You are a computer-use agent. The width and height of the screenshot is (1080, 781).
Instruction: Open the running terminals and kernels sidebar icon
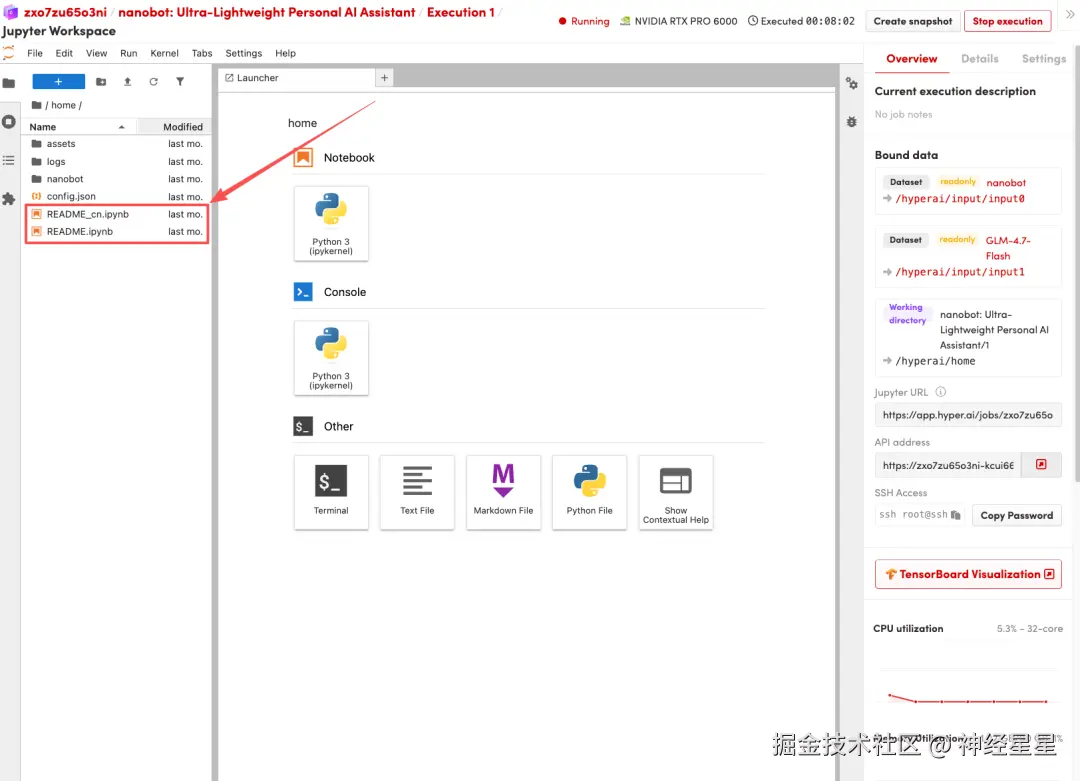click(9, 122)
